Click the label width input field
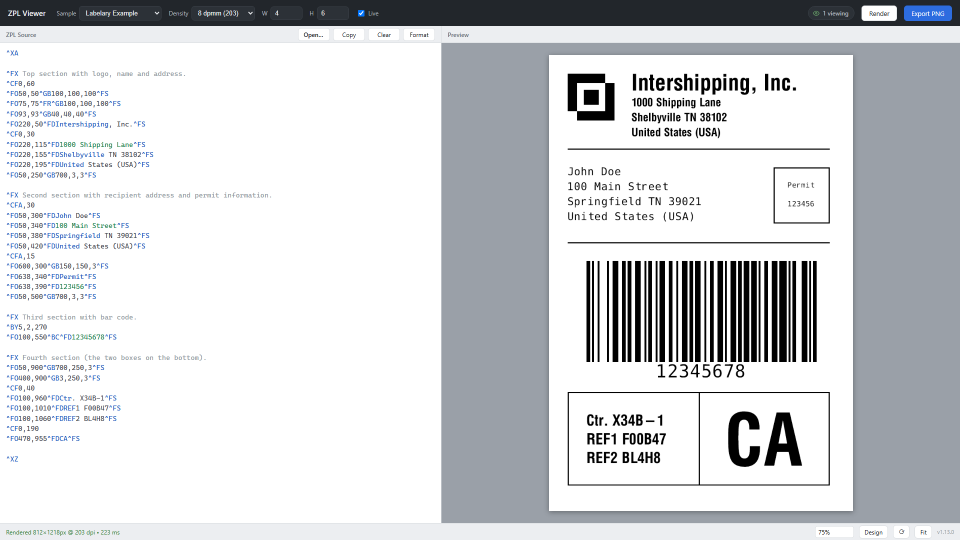The width and height of the screenshot is (960, 540). click(x=287, y=13)
